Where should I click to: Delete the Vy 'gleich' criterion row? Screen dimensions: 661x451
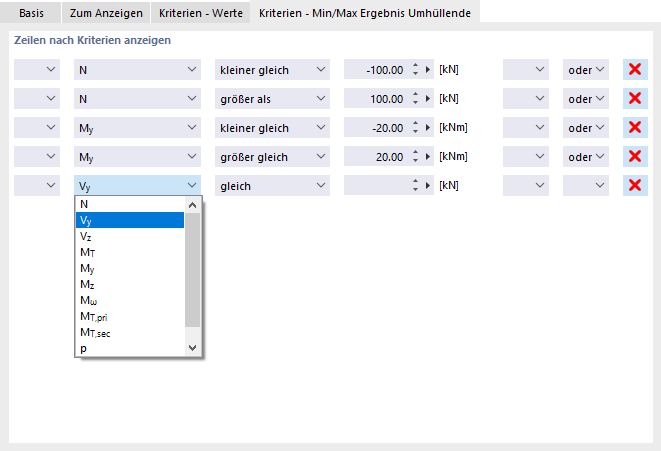633,186
